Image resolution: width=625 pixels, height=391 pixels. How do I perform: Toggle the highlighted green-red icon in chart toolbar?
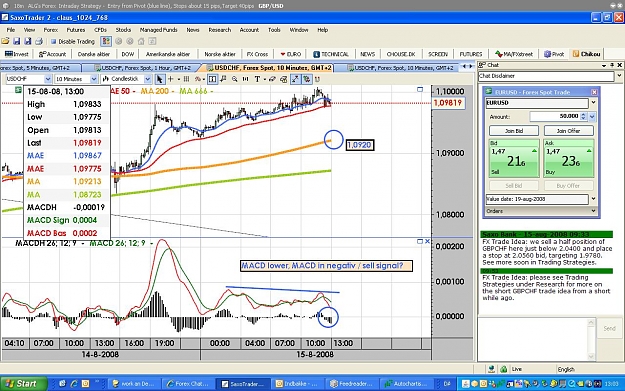point(307,79)
